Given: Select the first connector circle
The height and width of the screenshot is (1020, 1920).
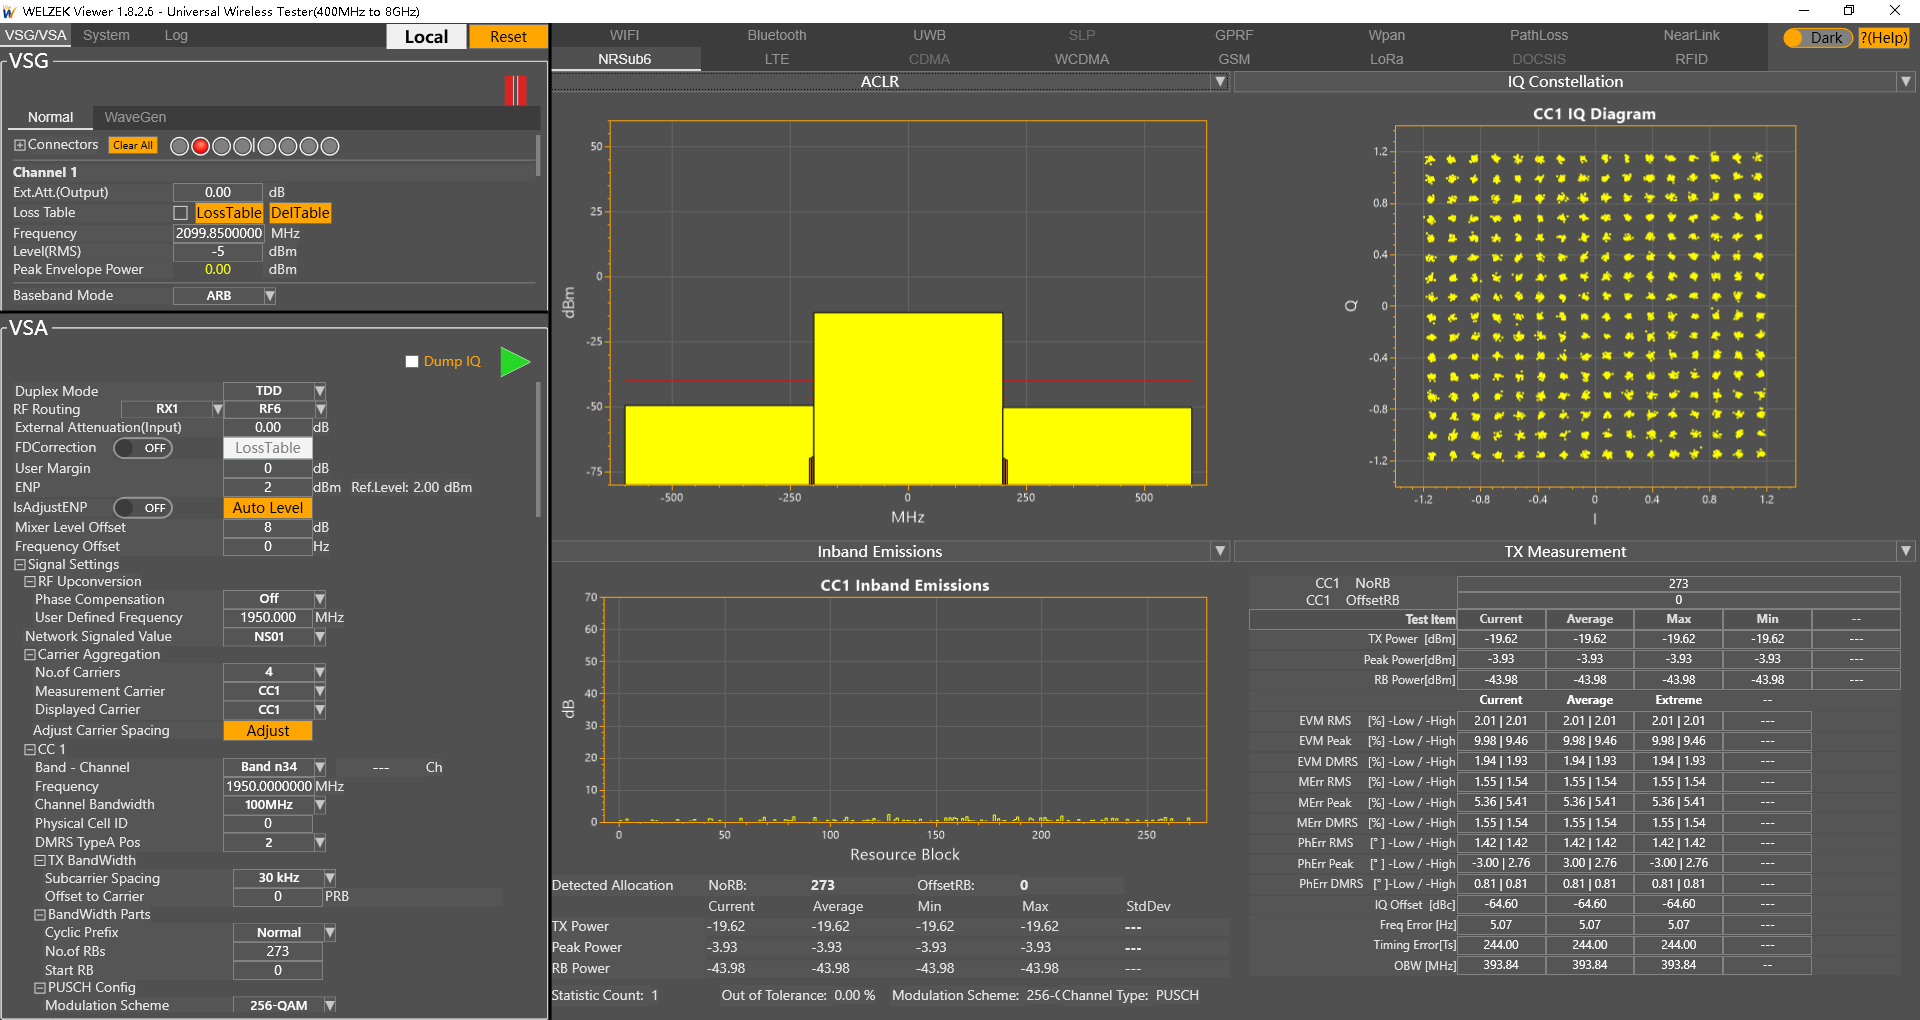Looking at the screenshot, I should [x=179, y=146].
